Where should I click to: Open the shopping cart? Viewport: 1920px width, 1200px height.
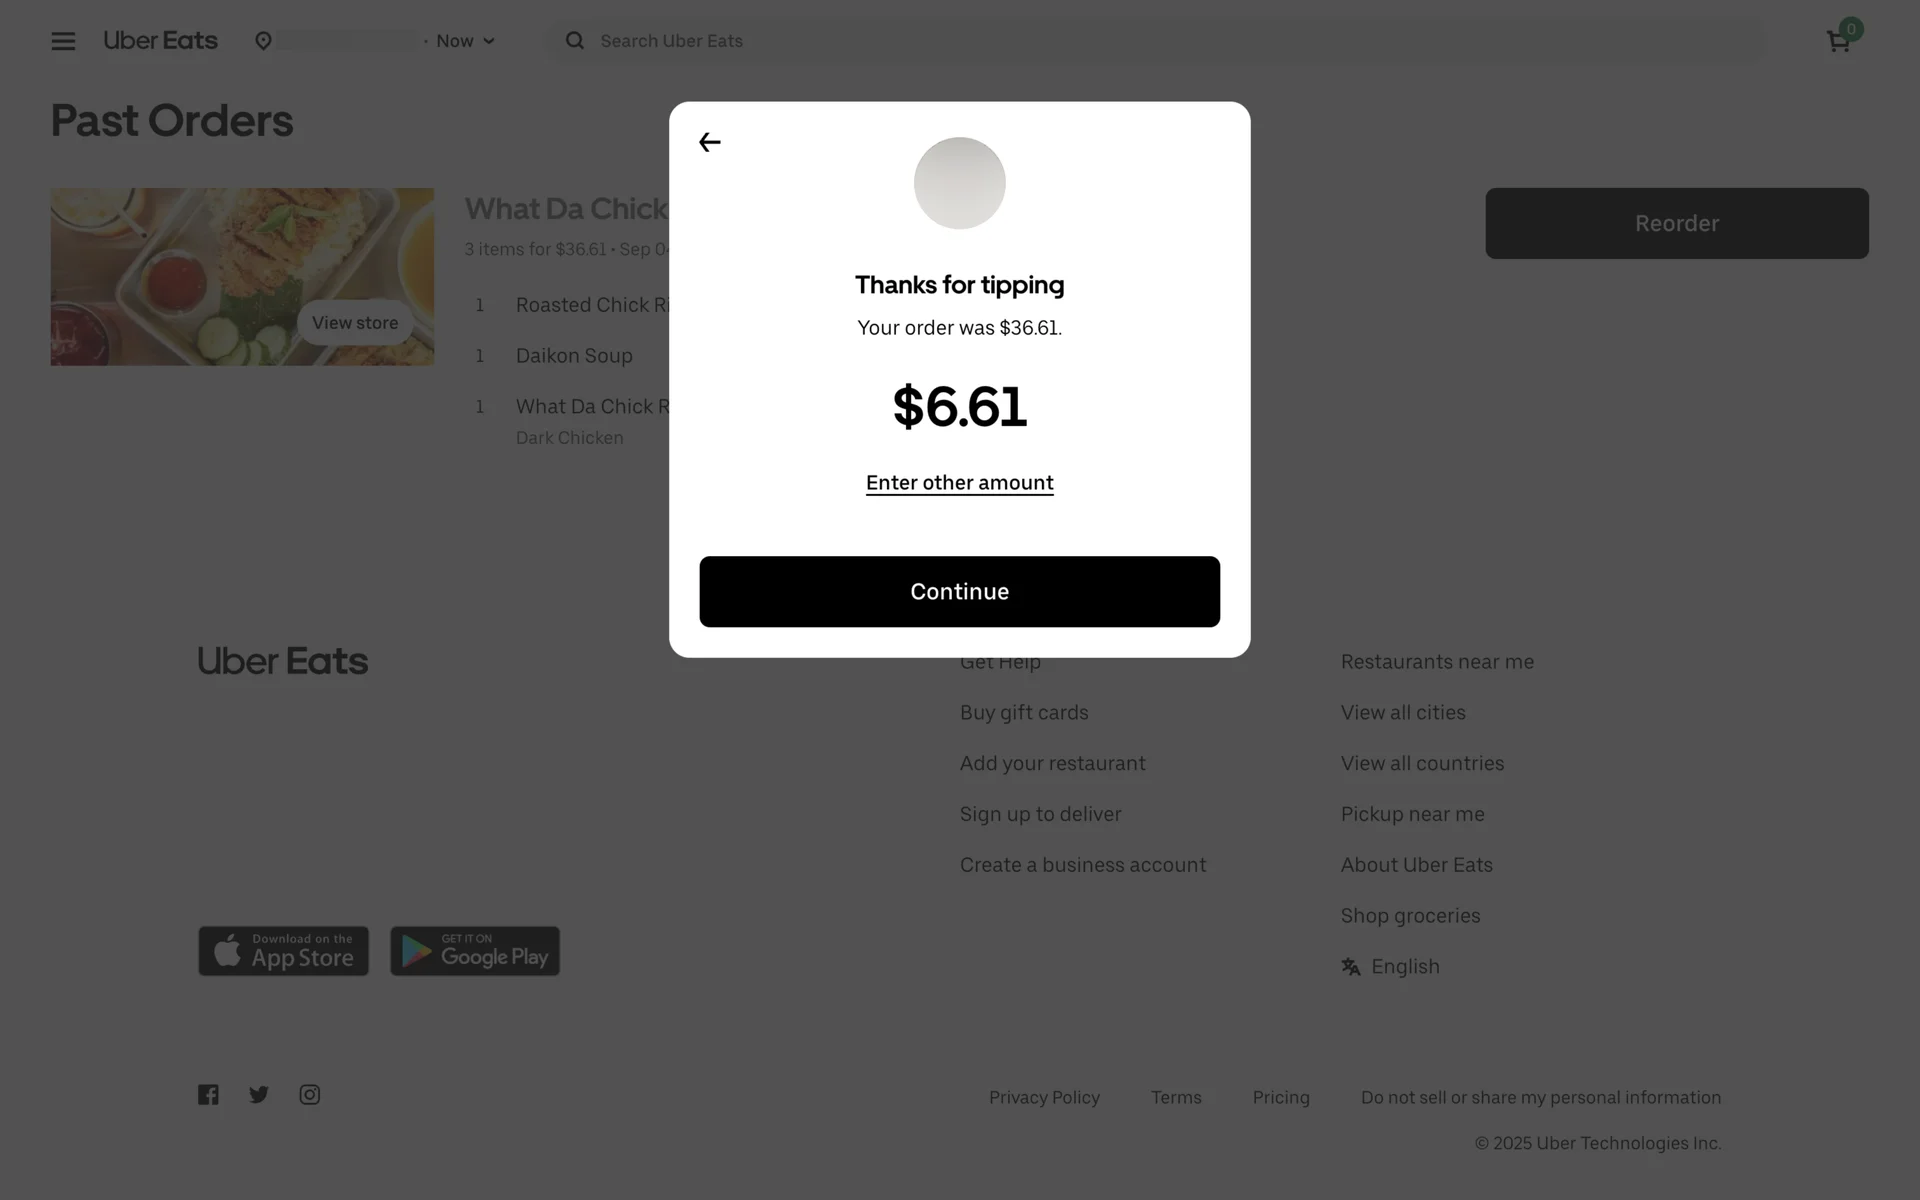tap(1838, 41)
